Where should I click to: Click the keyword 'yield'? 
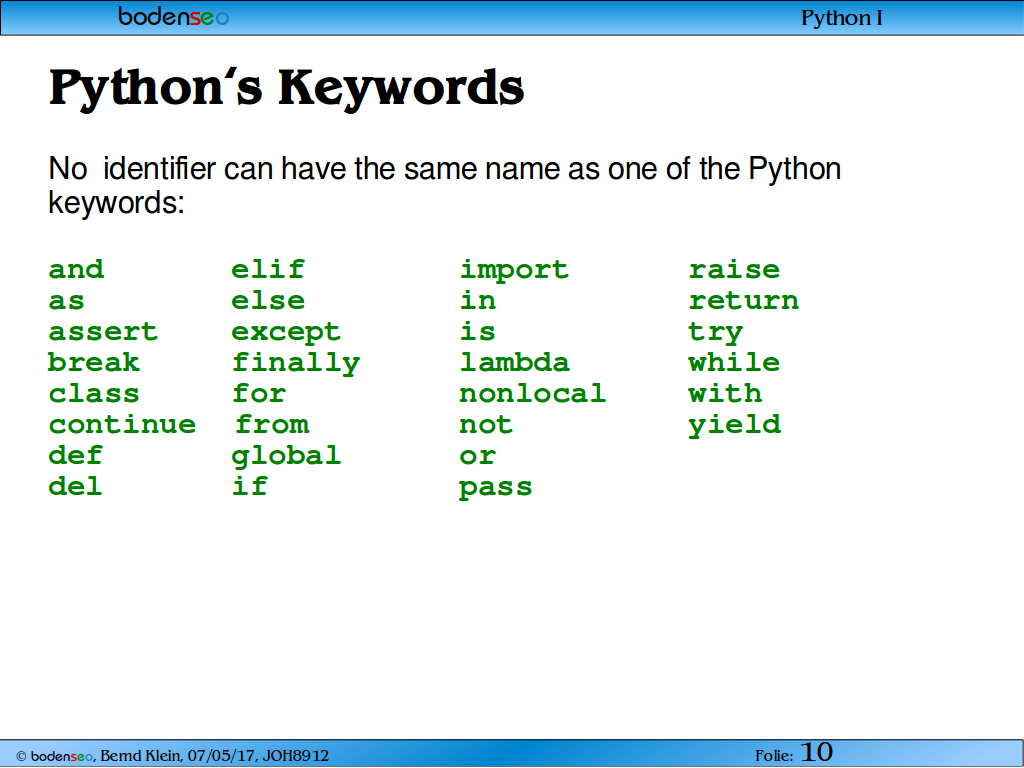735,426
